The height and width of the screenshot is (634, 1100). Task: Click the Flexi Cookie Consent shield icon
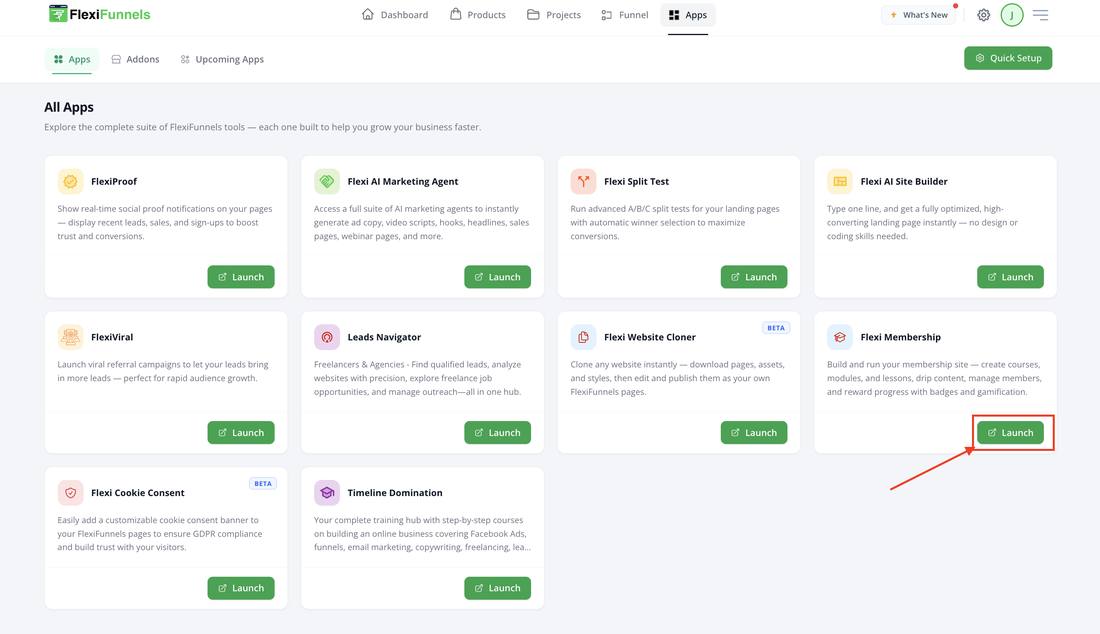(70, 493)
